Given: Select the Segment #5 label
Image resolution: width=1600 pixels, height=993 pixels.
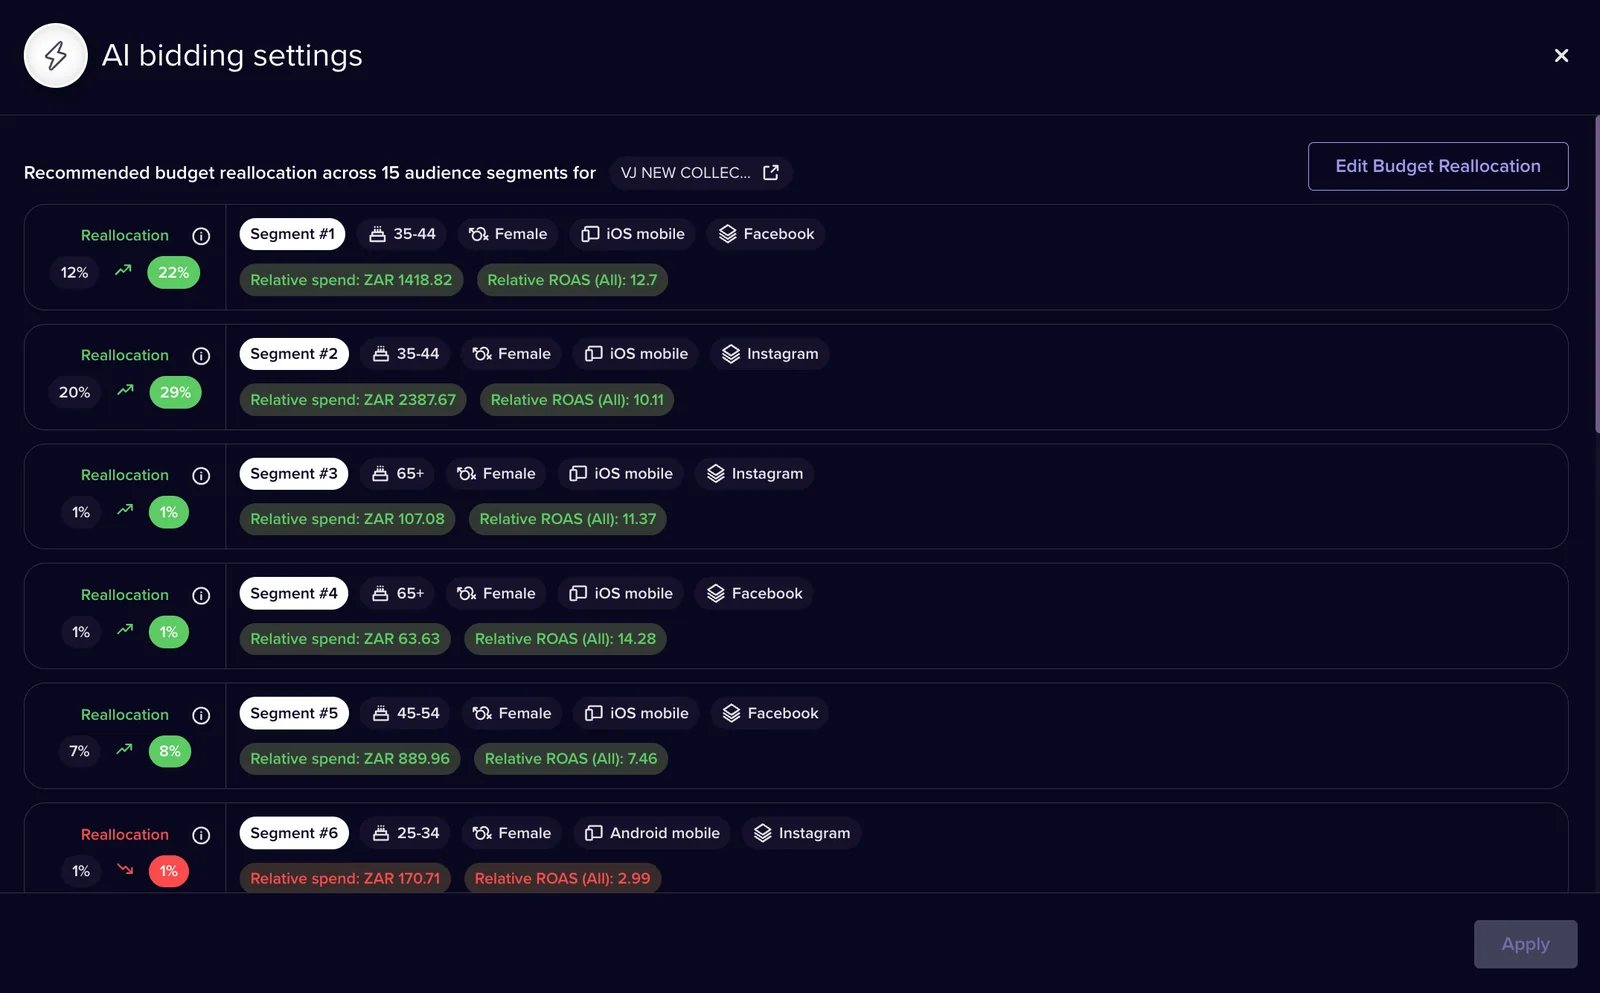Looking at the screenshot, I should [294, 713].
